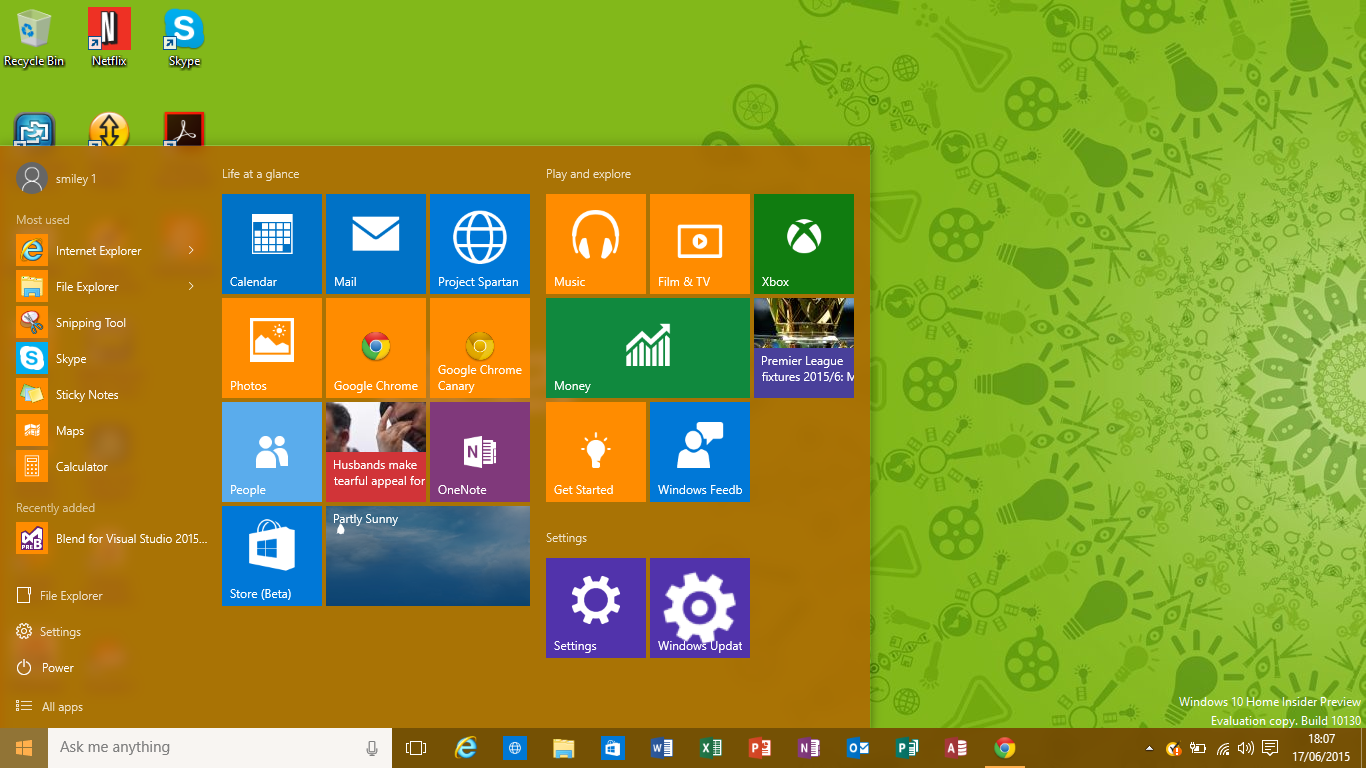Open the Action Center notifications icon
The image size is (1366, 768).
click(1270, 748)
